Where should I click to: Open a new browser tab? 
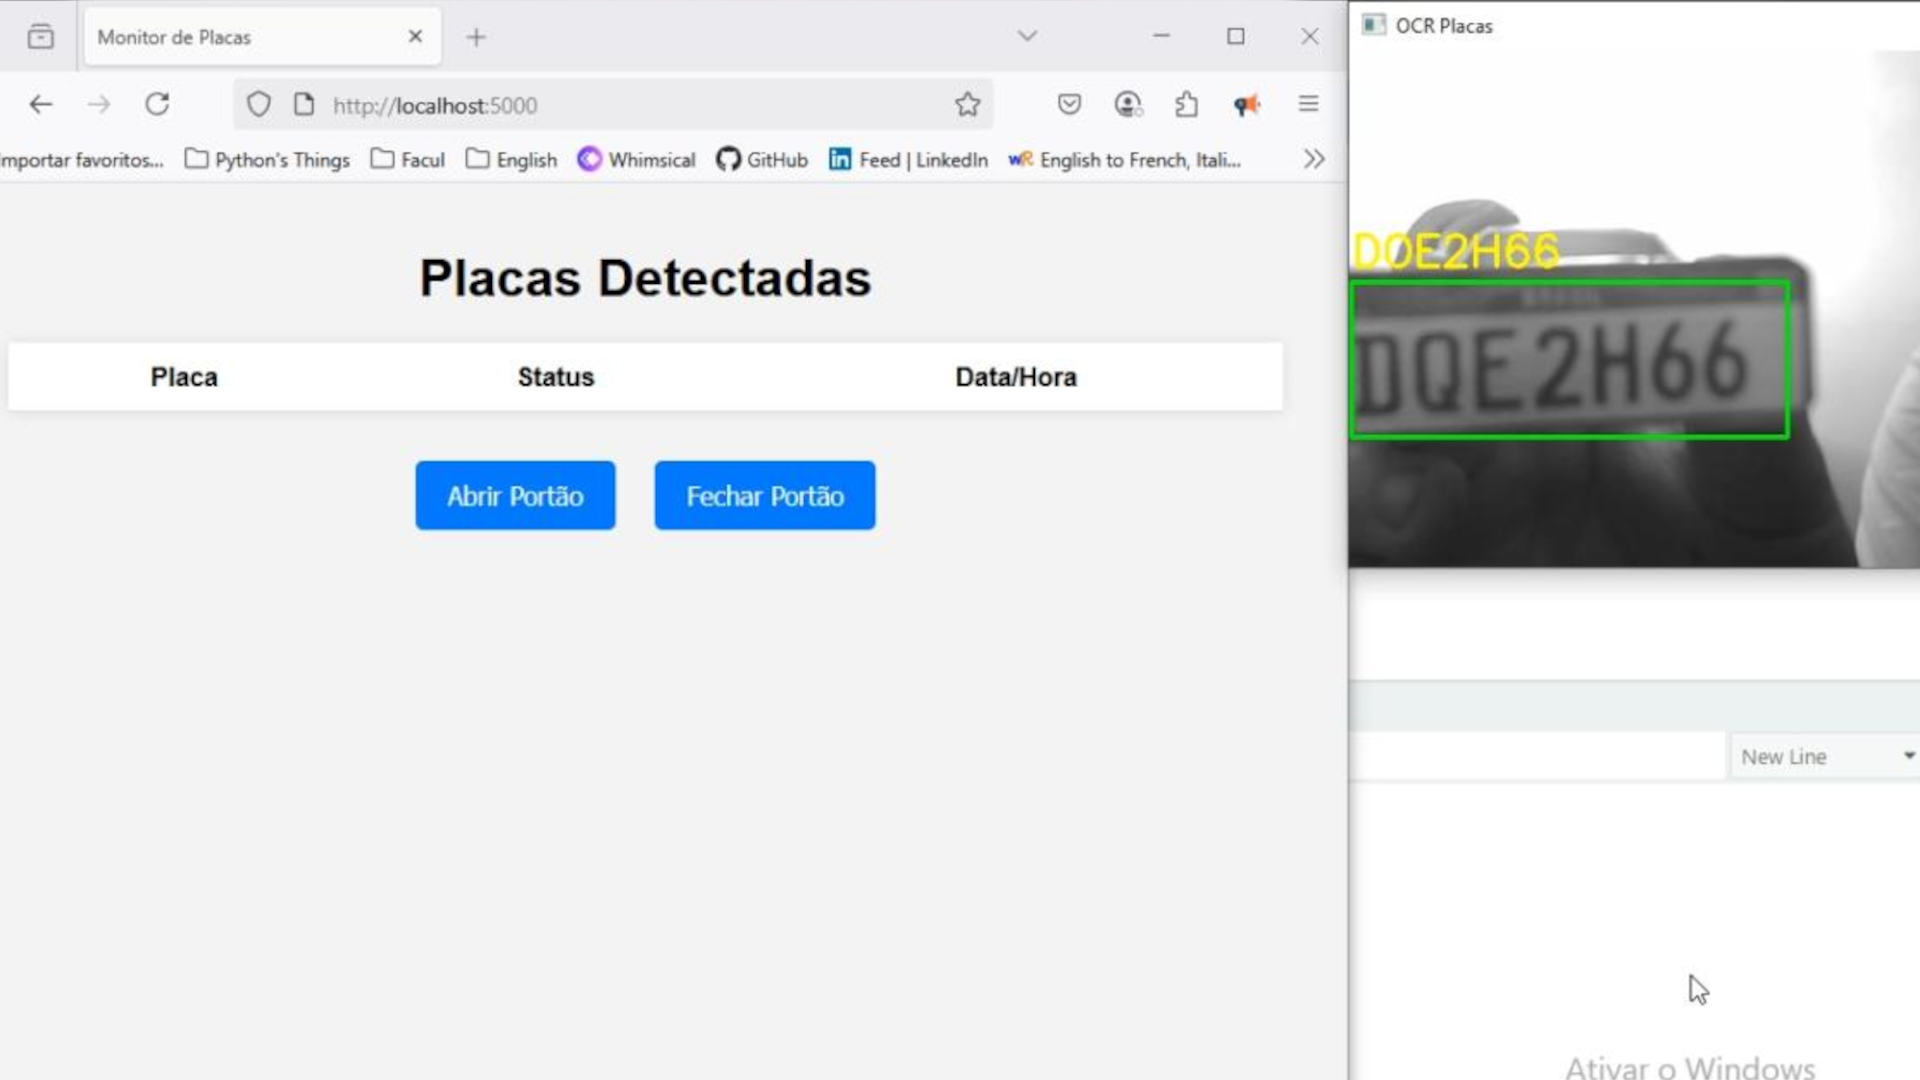click(476, 37)
